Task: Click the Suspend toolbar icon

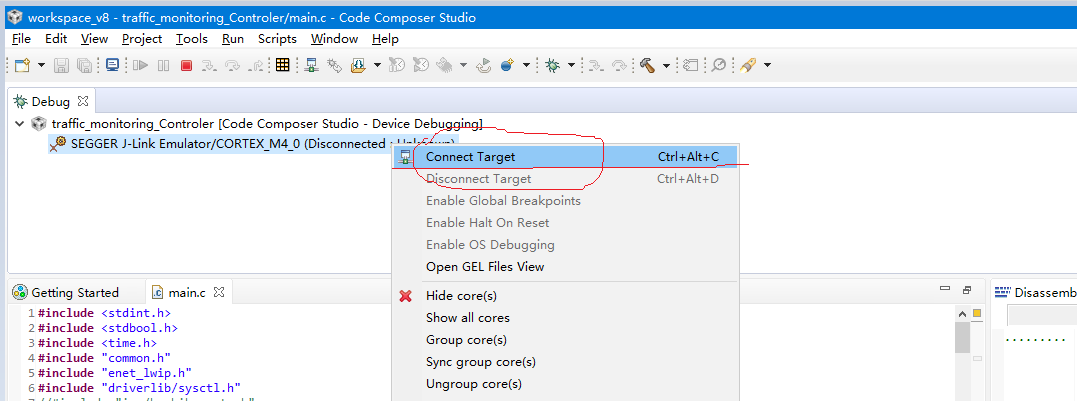Action: coord(163,65)
